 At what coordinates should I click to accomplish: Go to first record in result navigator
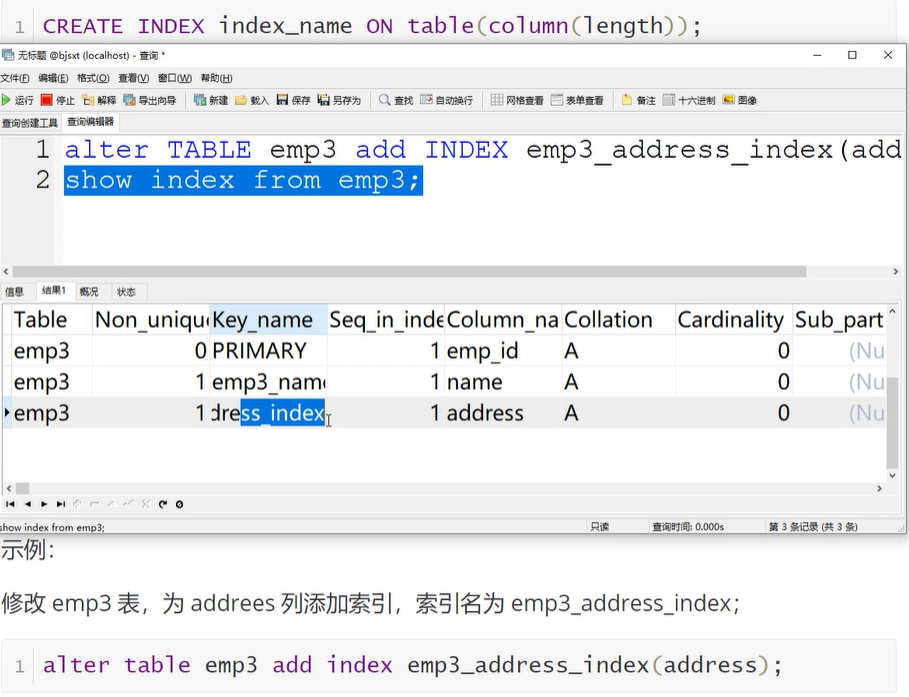pos(10,504)
